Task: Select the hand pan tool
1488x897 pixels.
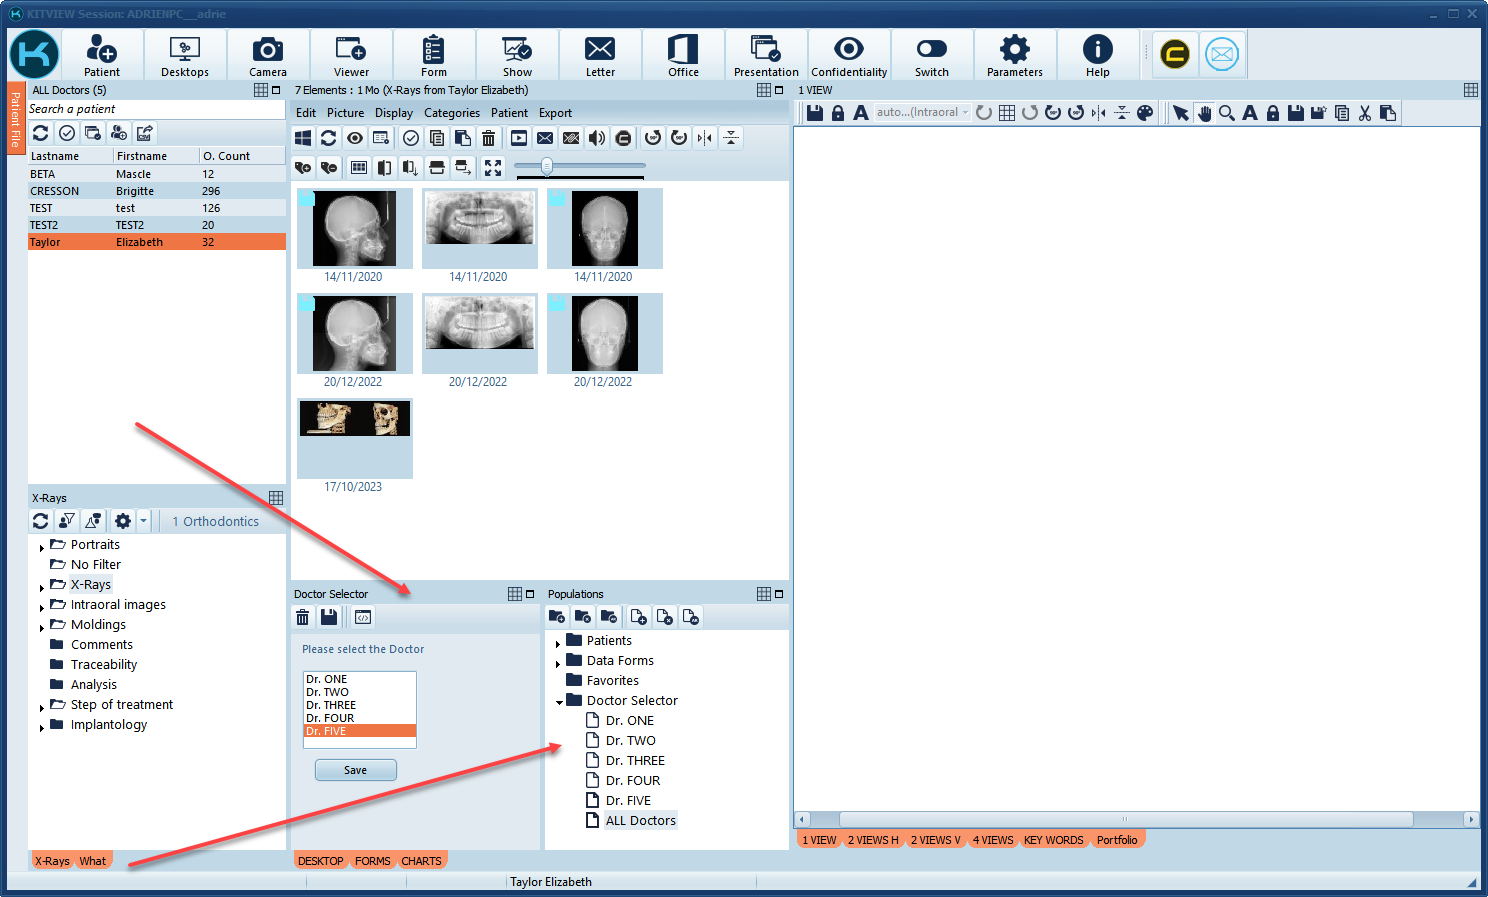Action: click(1204, 113)
